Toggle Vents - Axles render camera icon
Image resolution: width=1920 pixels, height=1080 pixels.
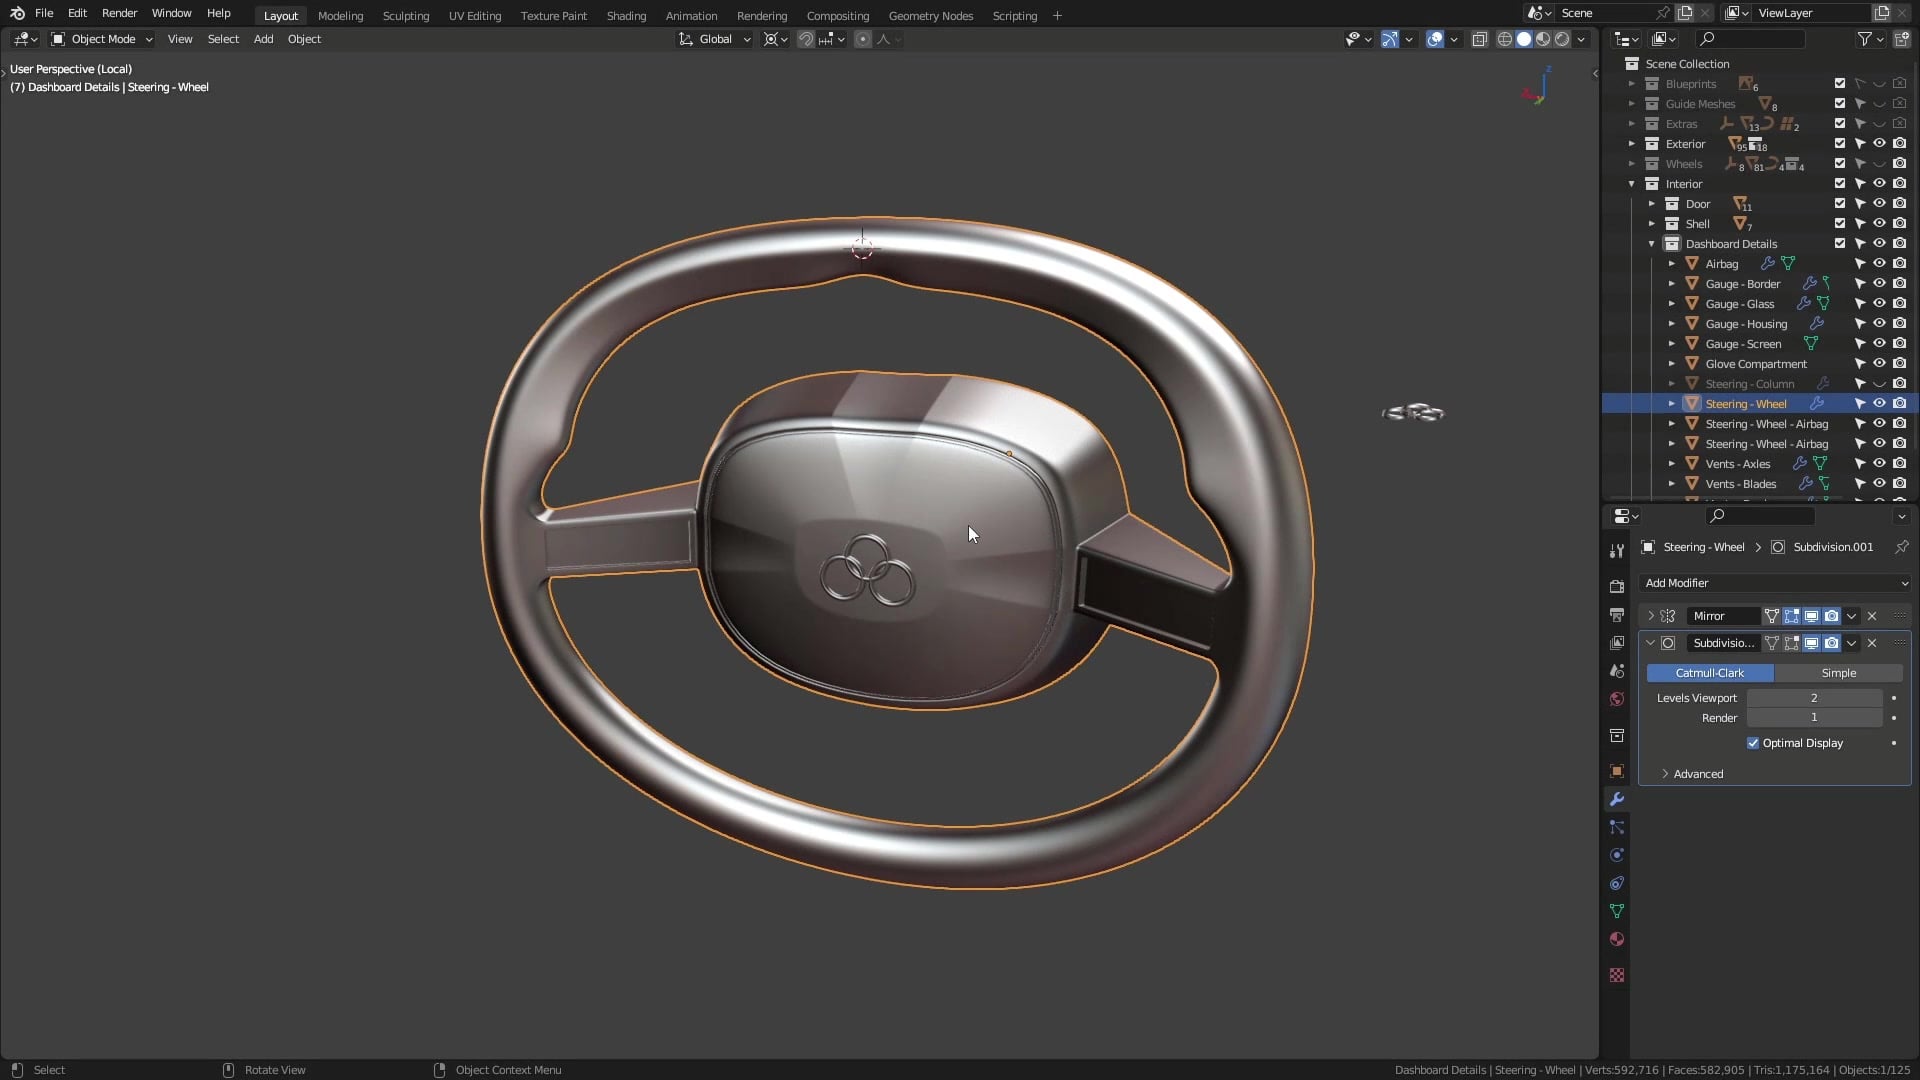pyautogui.click(x=1899, y=463)
